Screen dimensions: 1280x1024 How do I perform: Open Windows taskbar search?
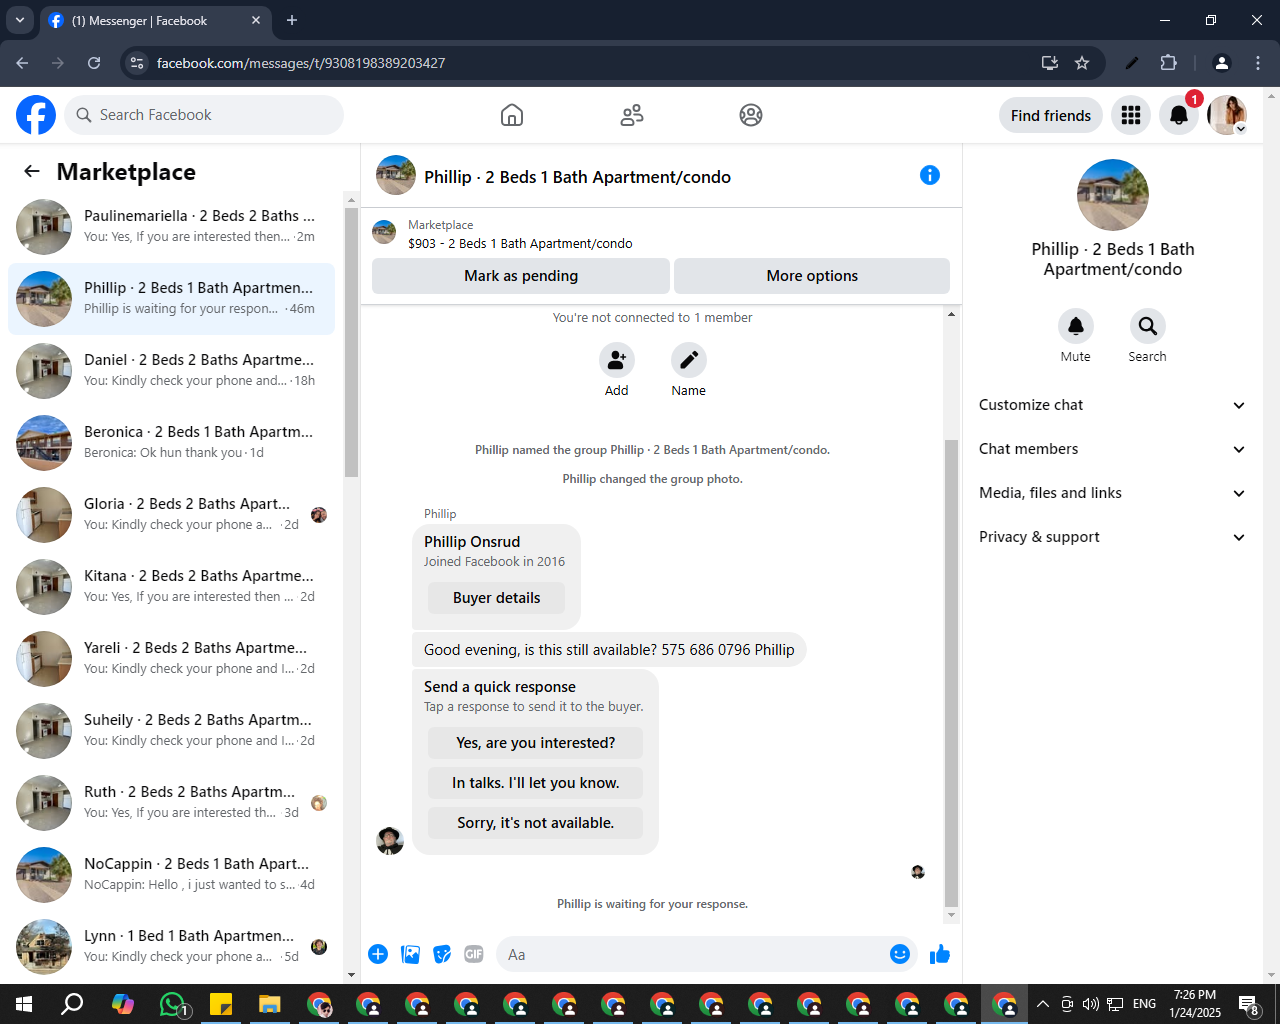[x=73, y=1004]
